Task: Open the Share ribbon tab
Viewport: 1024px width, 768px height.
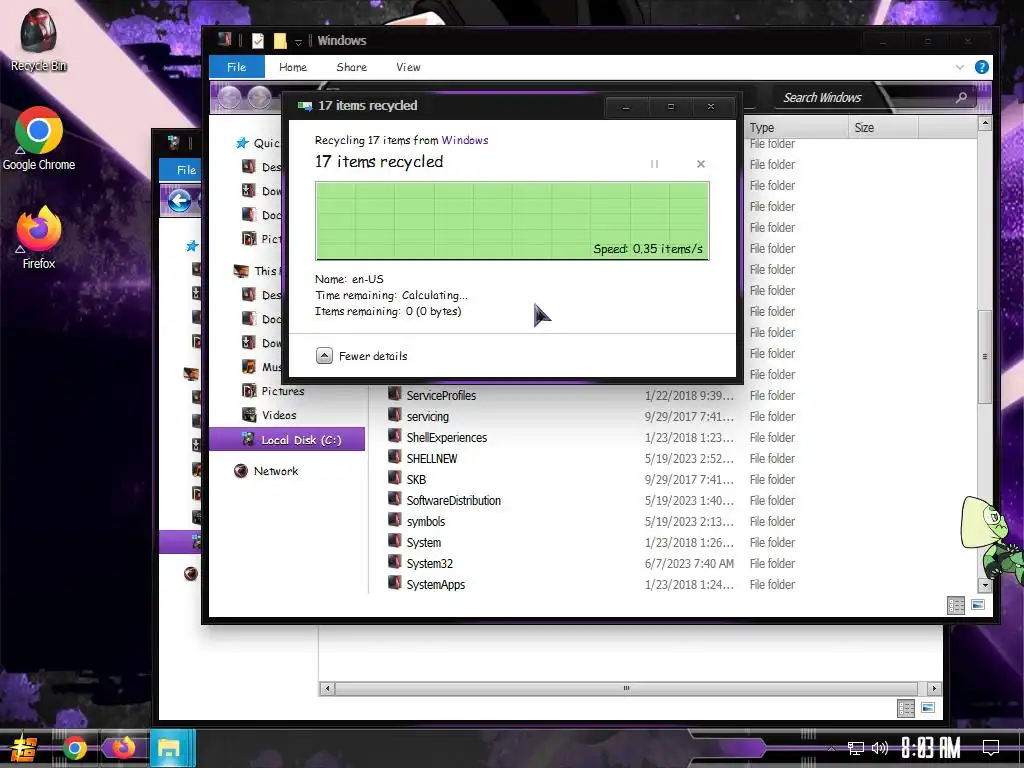Action: (x=351, y=67)
